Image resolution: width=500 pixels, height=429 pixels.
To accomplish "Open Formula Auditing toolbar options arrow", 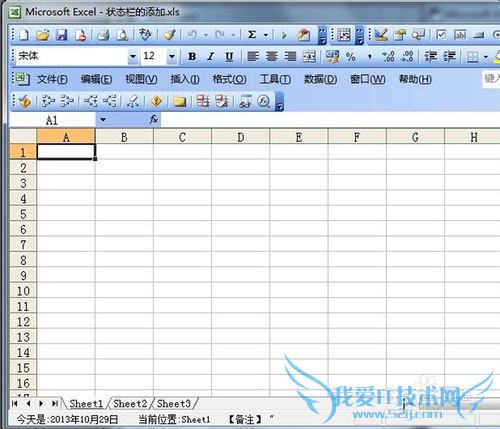I will coord(279,102).
